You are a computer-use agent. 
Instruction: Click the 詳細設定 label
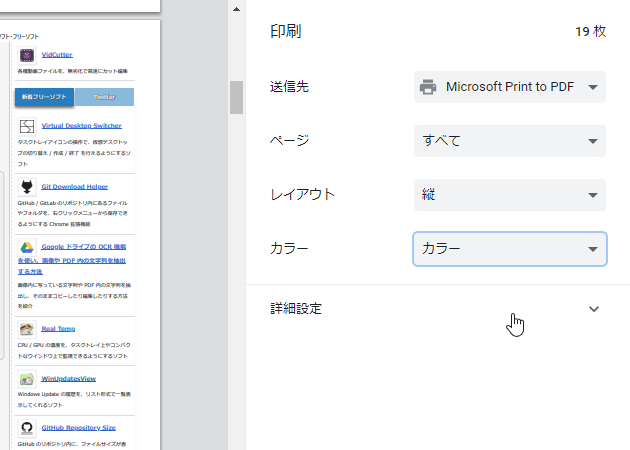pyautogui.click(x=296, y=309)
